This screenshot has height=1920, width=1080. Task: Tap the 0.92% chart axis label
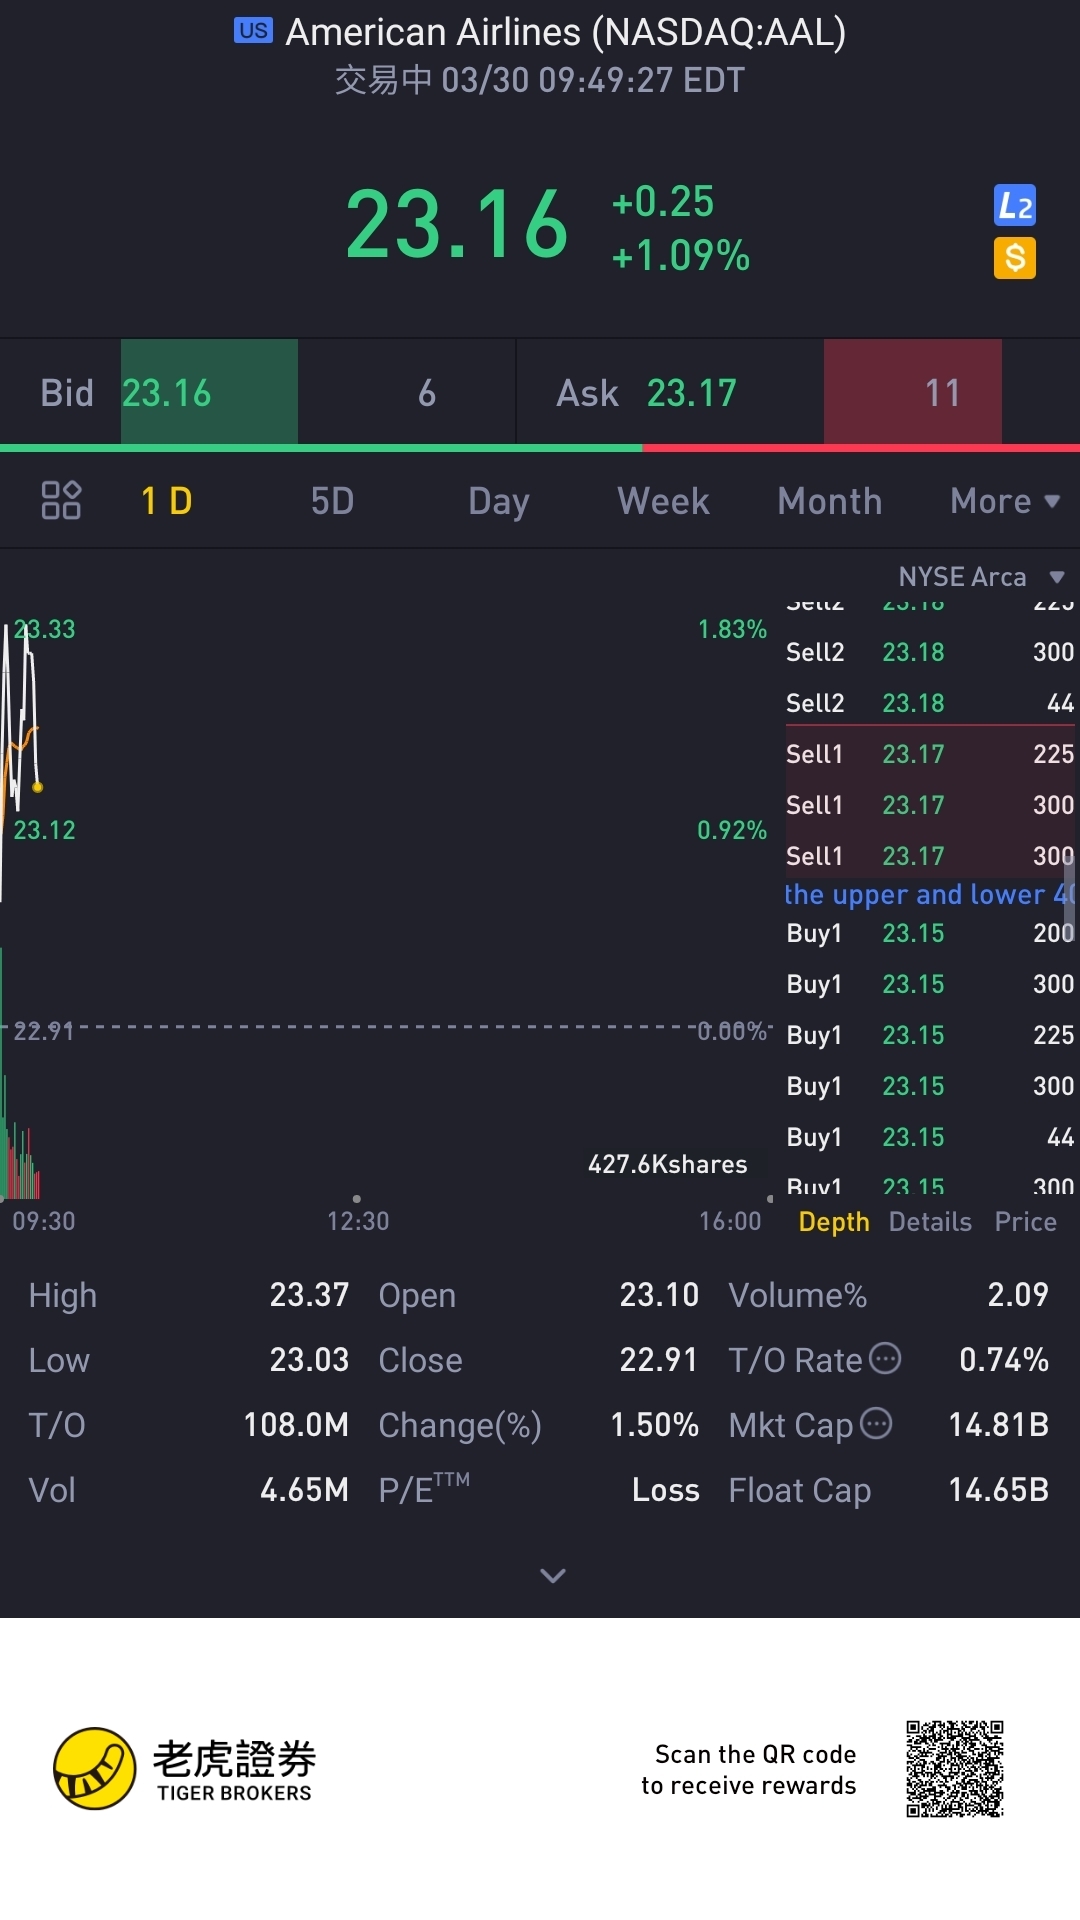coord(732,830)
